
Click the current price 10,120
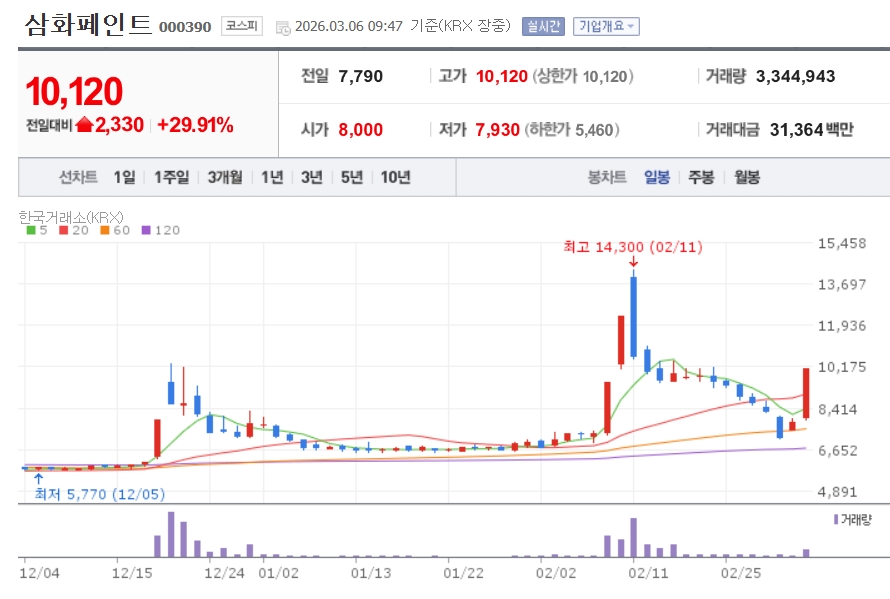[74, 92]
